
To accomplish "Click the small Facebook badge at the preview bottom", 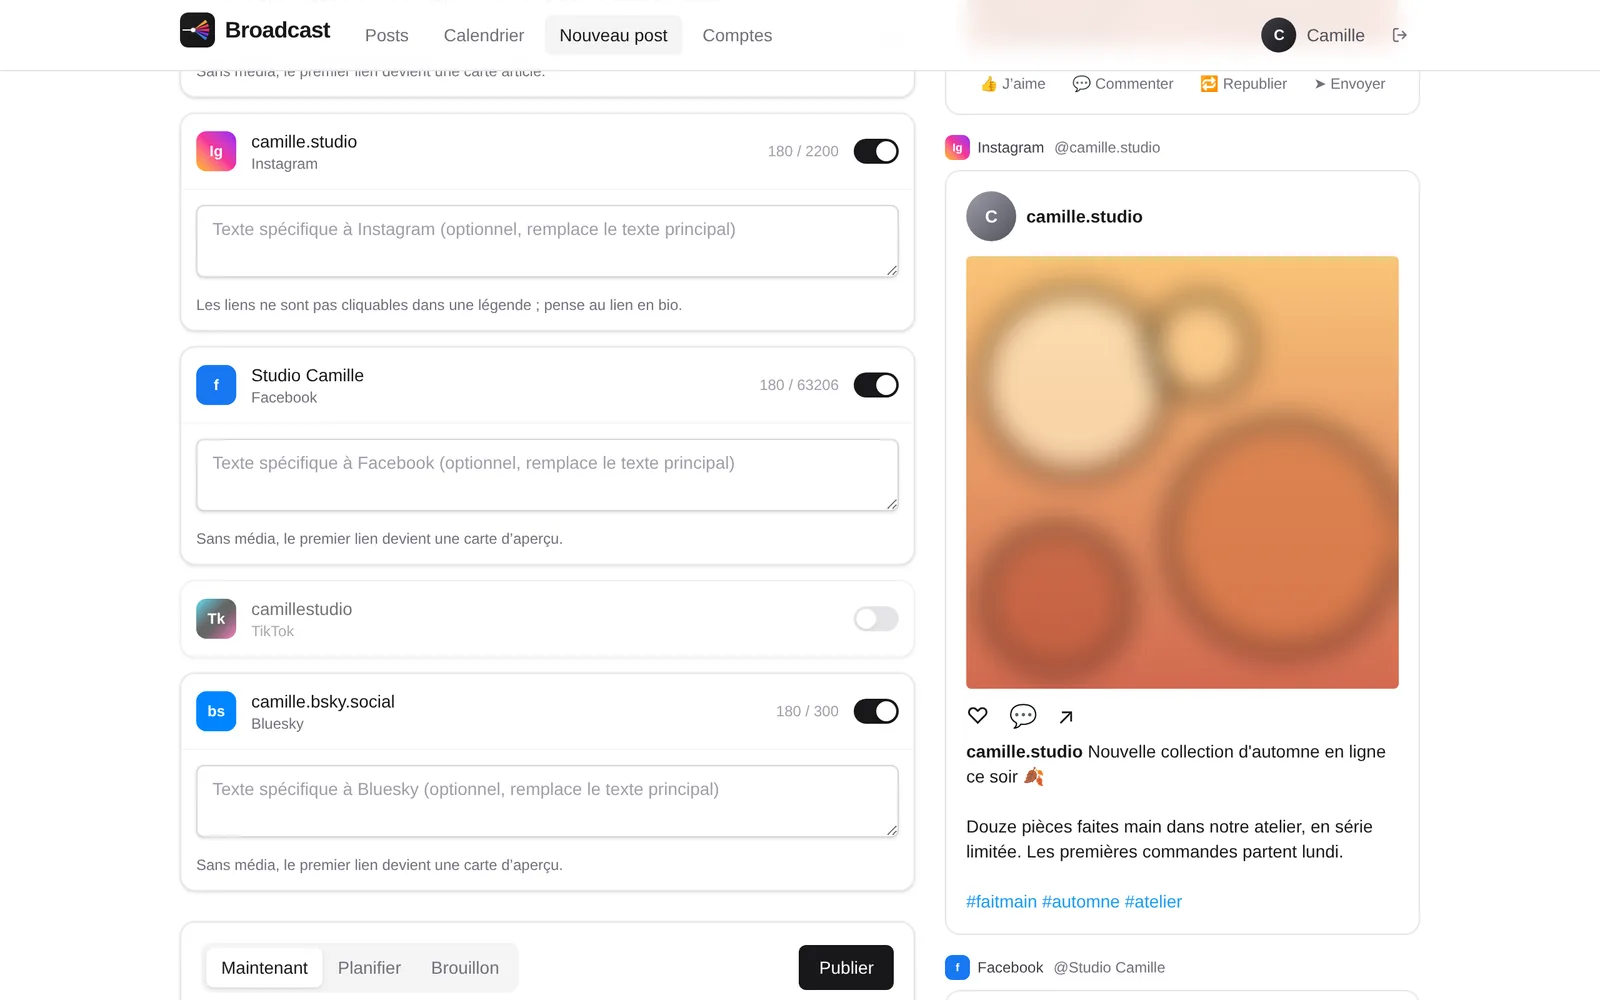I will click(957, 967).
